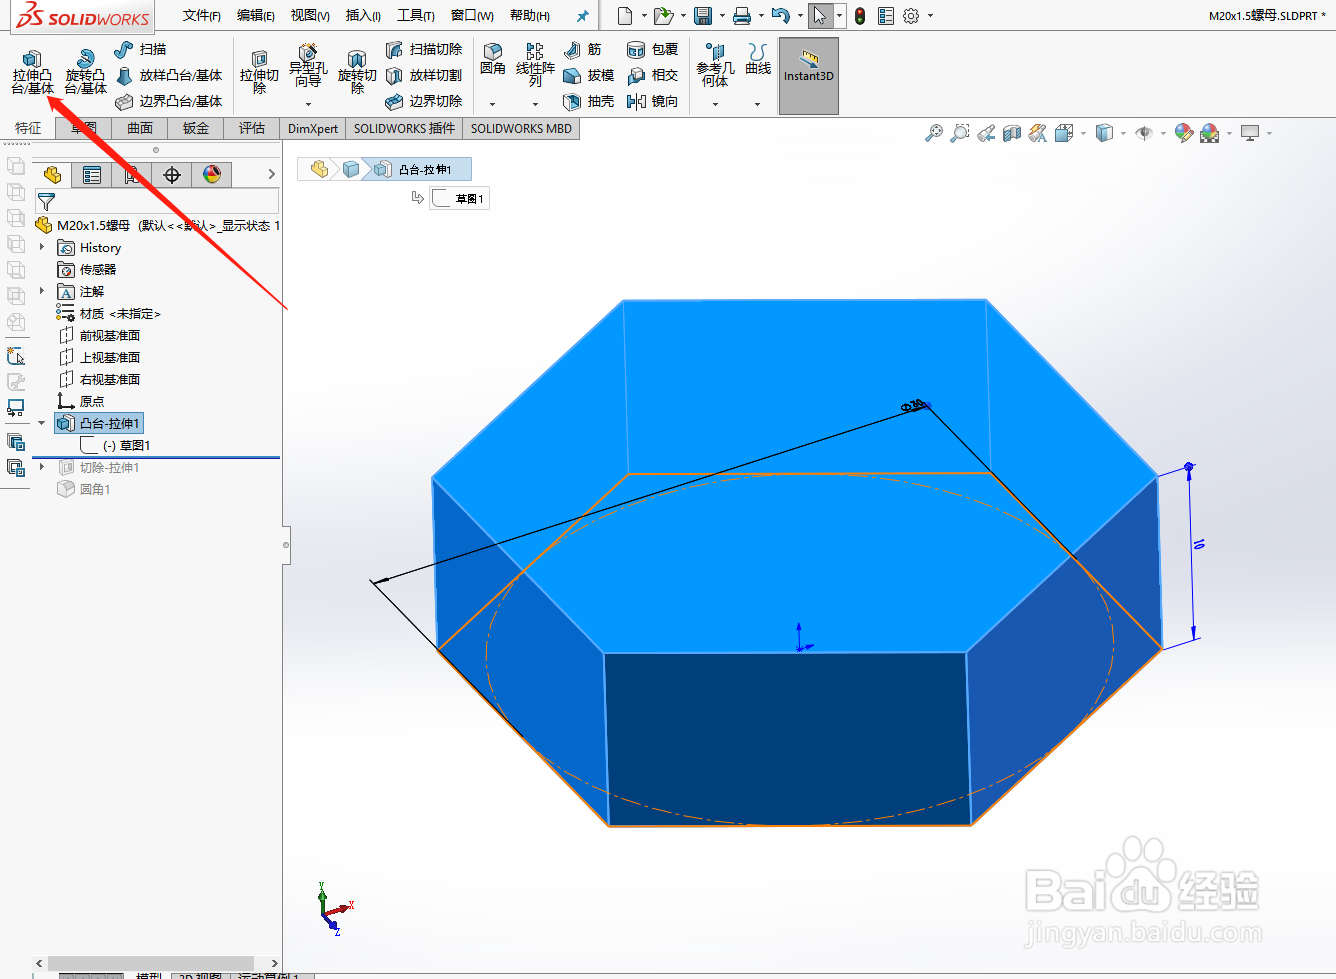Screen dimensions: 1336x979
Task: Select the 边界切除 boundary cut tool
Action: [424, 101]
